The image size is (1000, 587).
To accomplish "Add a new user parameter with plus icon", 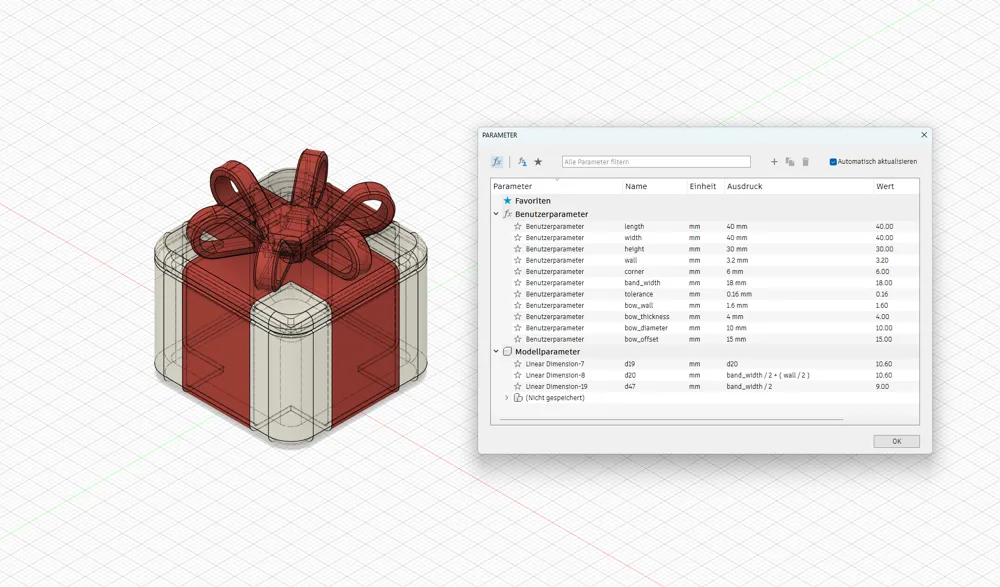I will (x=773, y=160).
